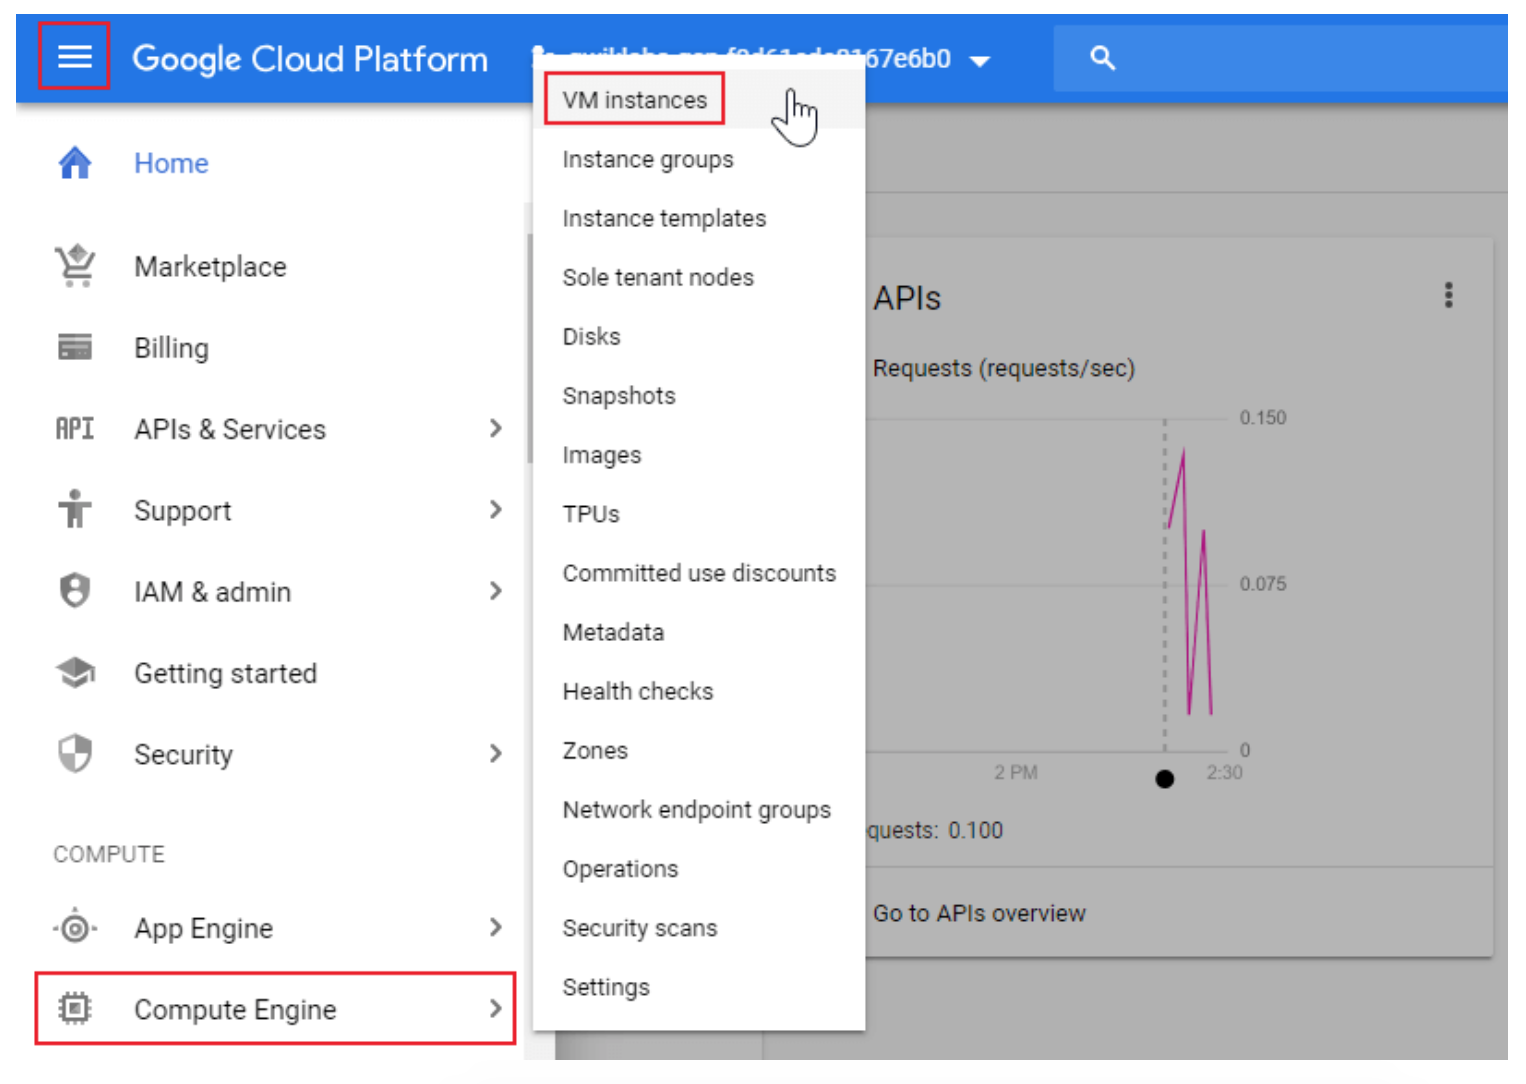The width and height of the screenshot is (1526, 1084).
Task: Select the Metadata entry
Action: point(698,632)
